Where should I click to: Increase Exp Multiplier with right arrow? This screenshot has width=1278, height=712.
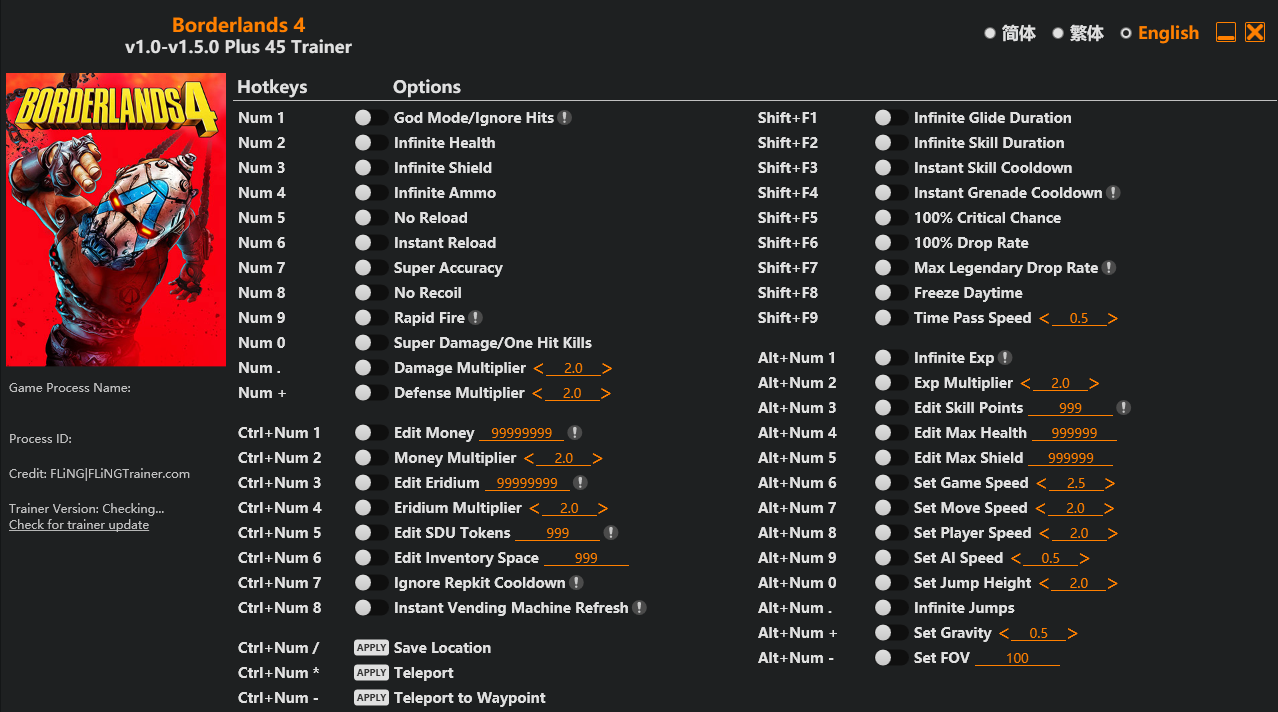[x=1094, y=383]
